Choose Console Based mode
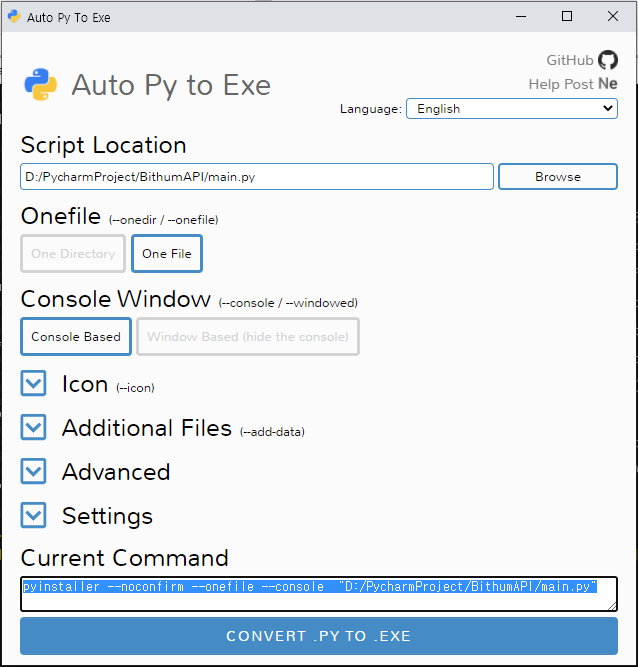The height and width of the screenshot is (667, 638). [76, 336]
